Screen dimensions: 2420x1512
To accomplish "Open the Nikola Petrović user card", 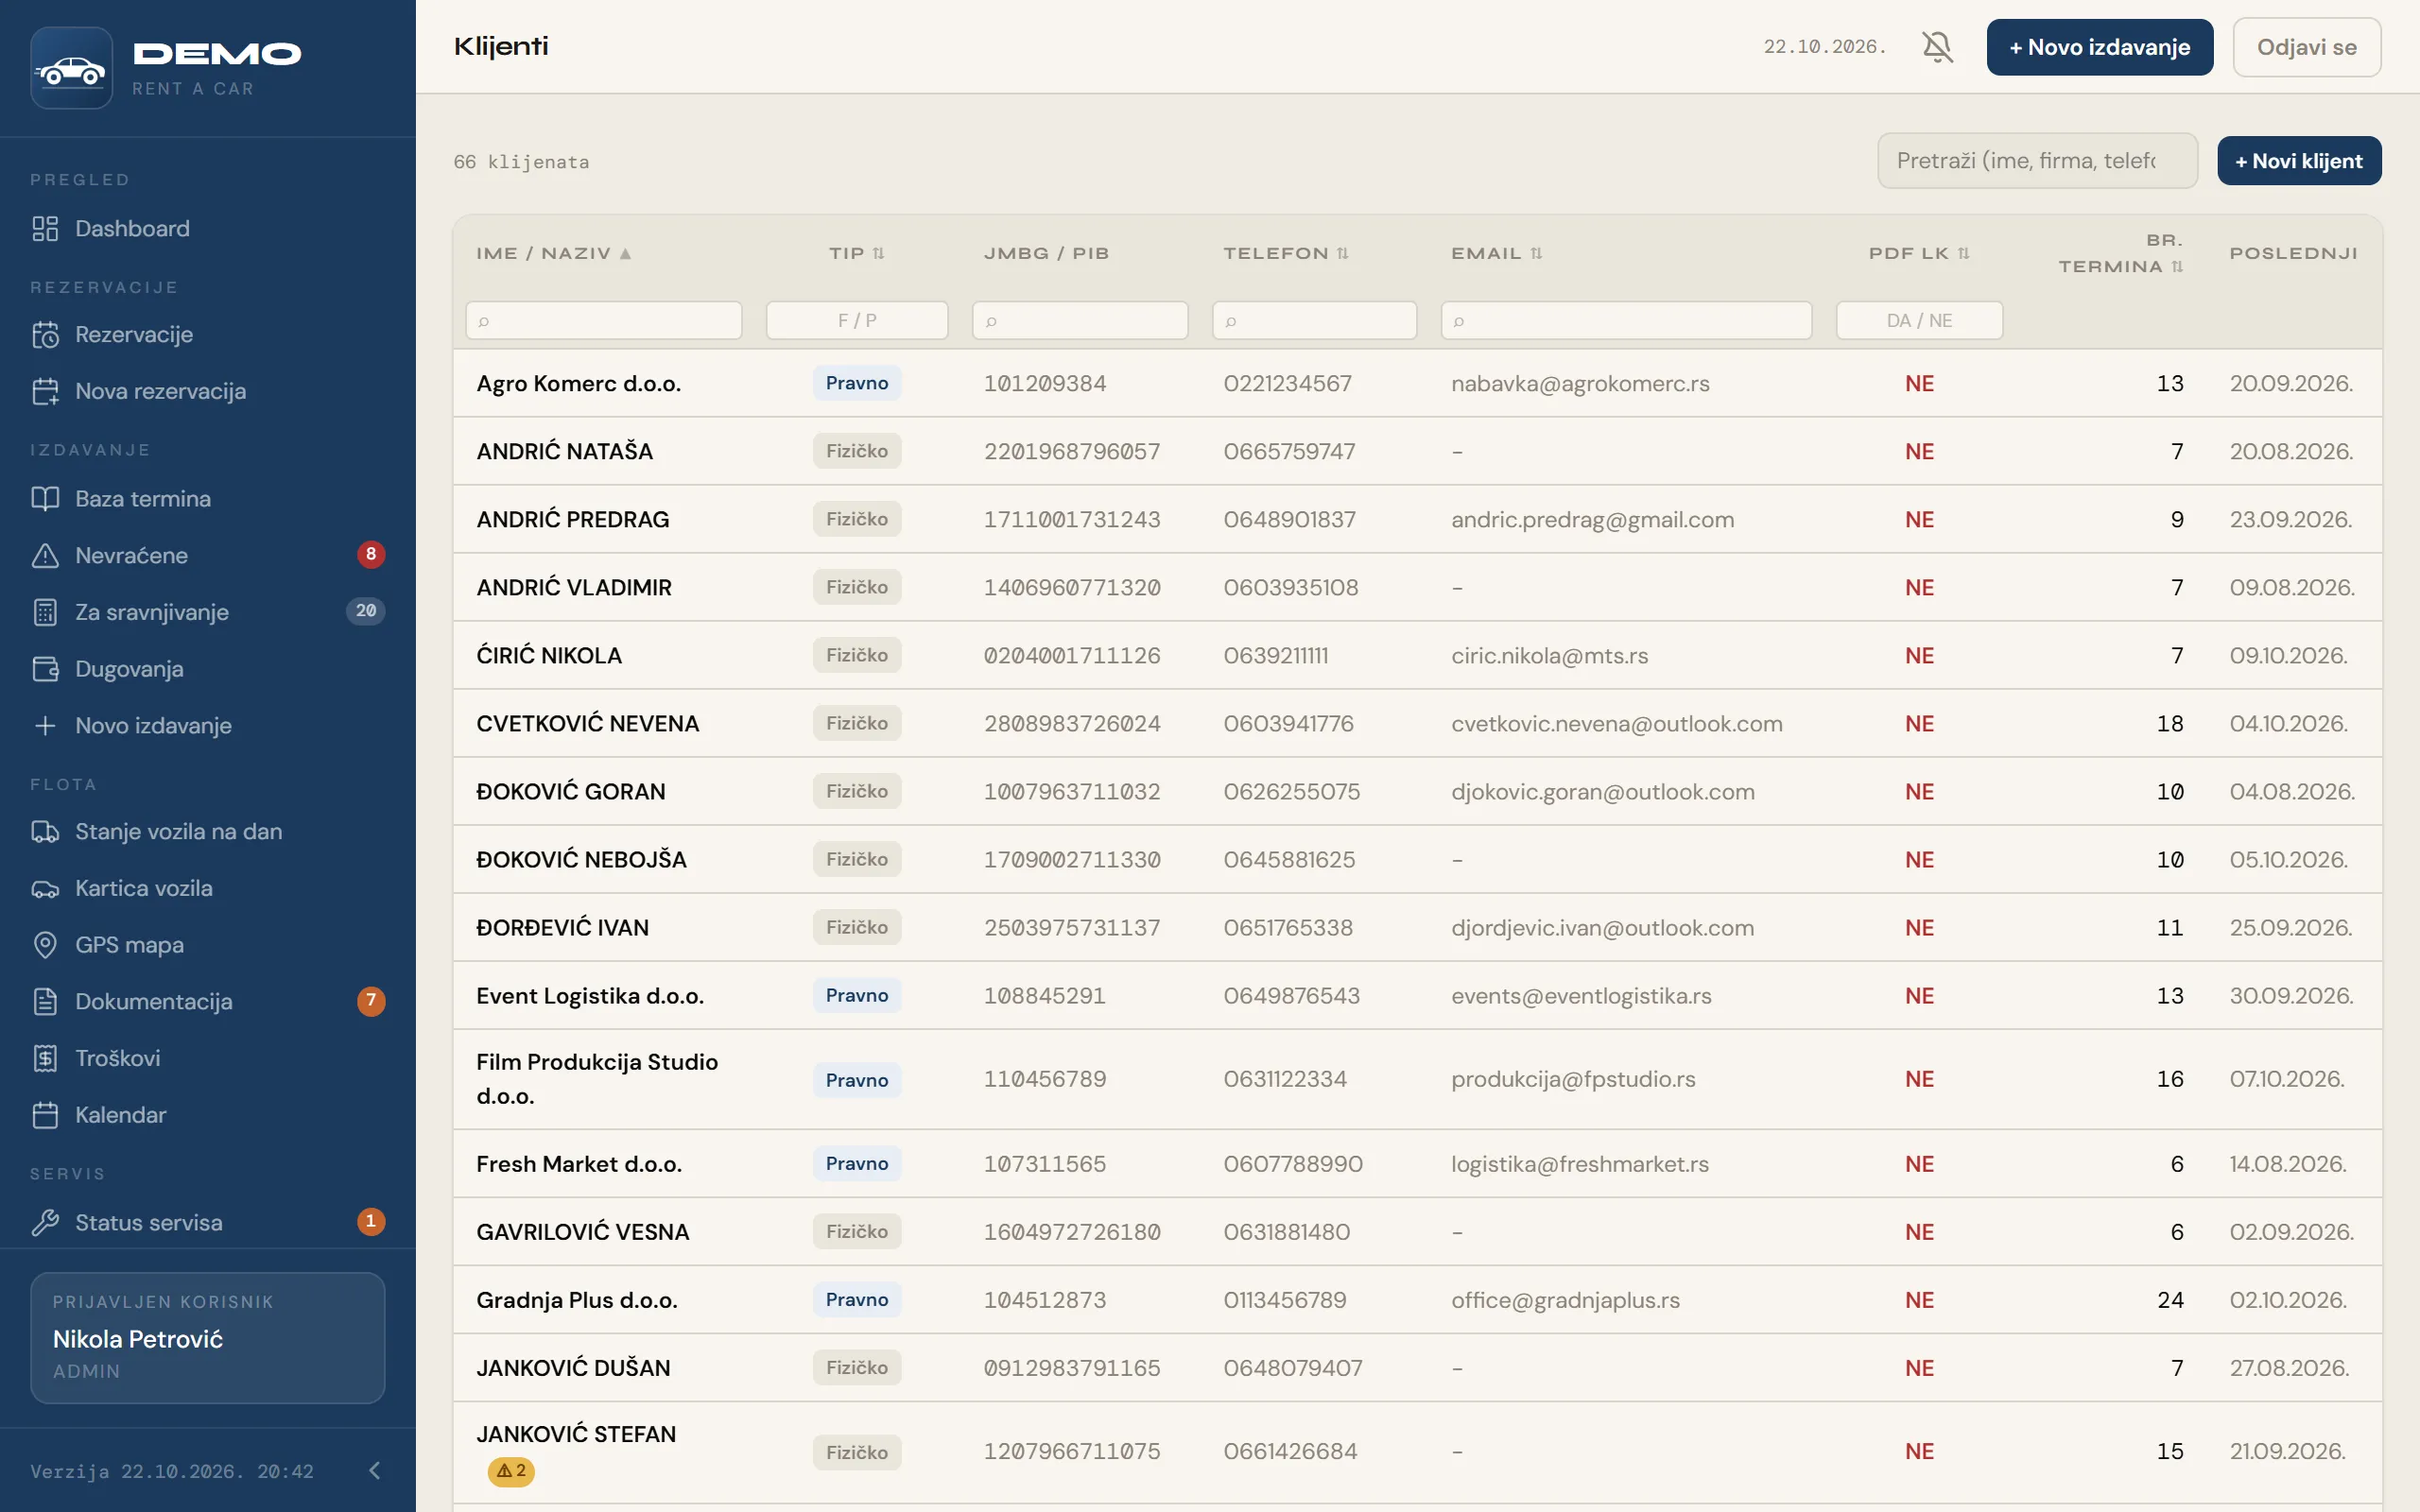I will (x=207, y=1338).
